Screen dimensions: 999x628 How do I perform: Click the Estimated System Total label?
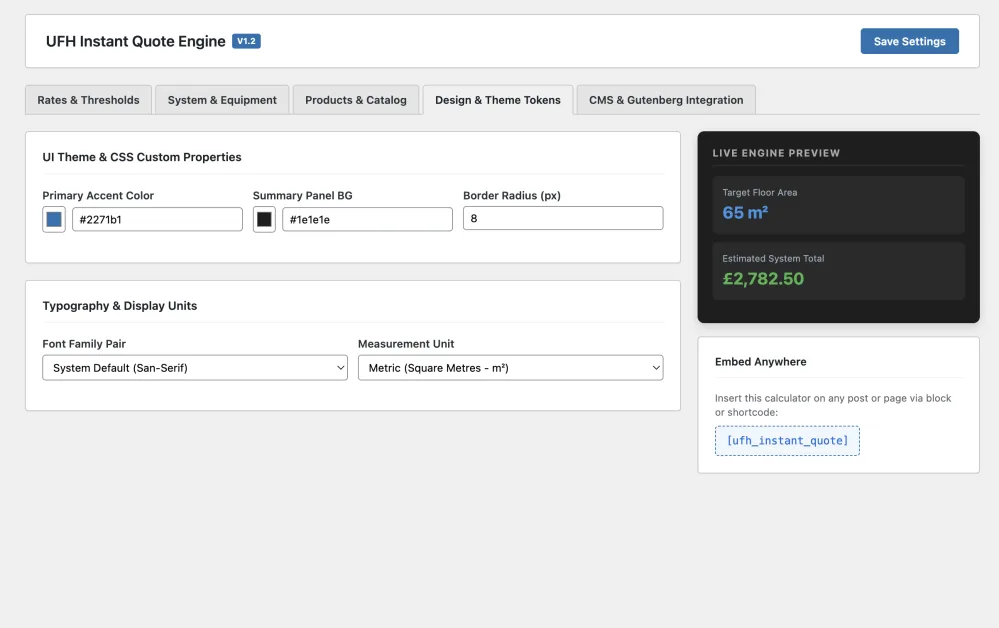[x=773, y=259]
